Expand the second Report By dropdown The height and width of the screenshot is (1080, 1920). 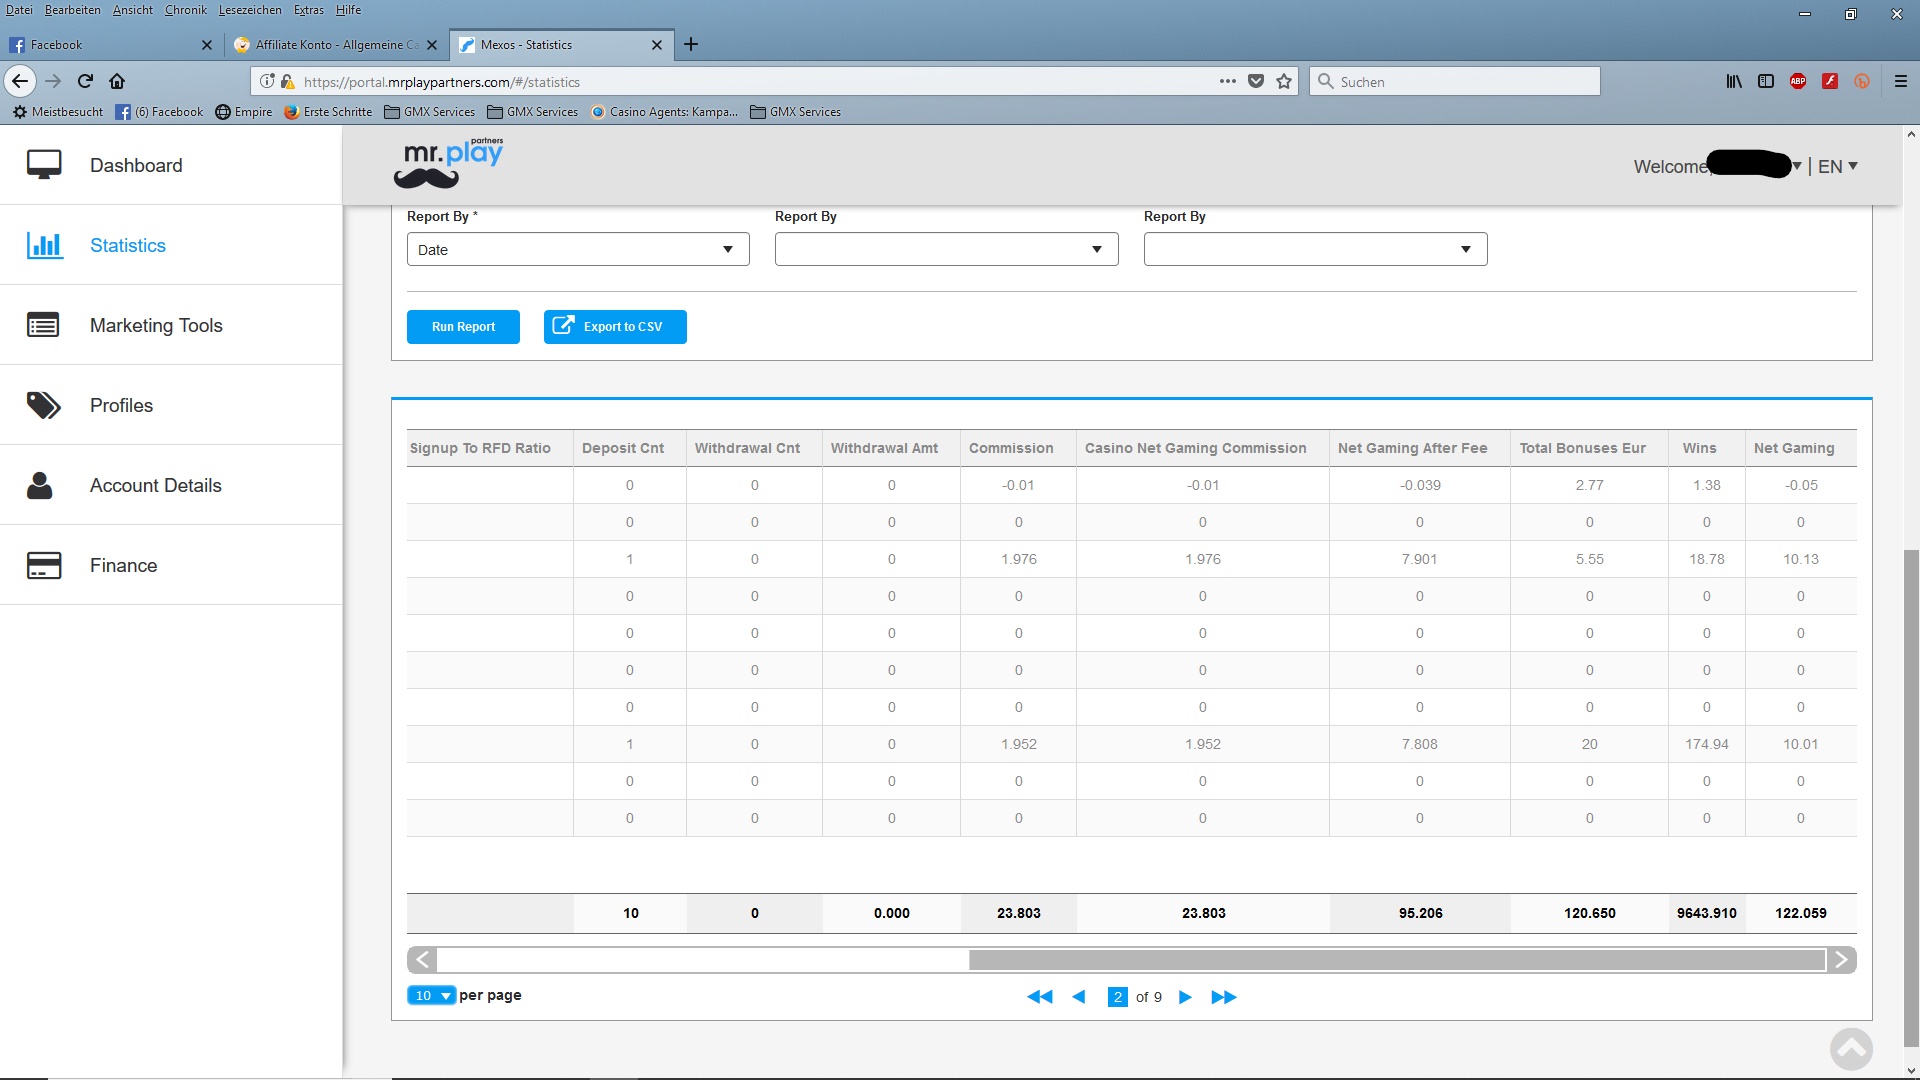pyautogui.click(x=946, y=249)
